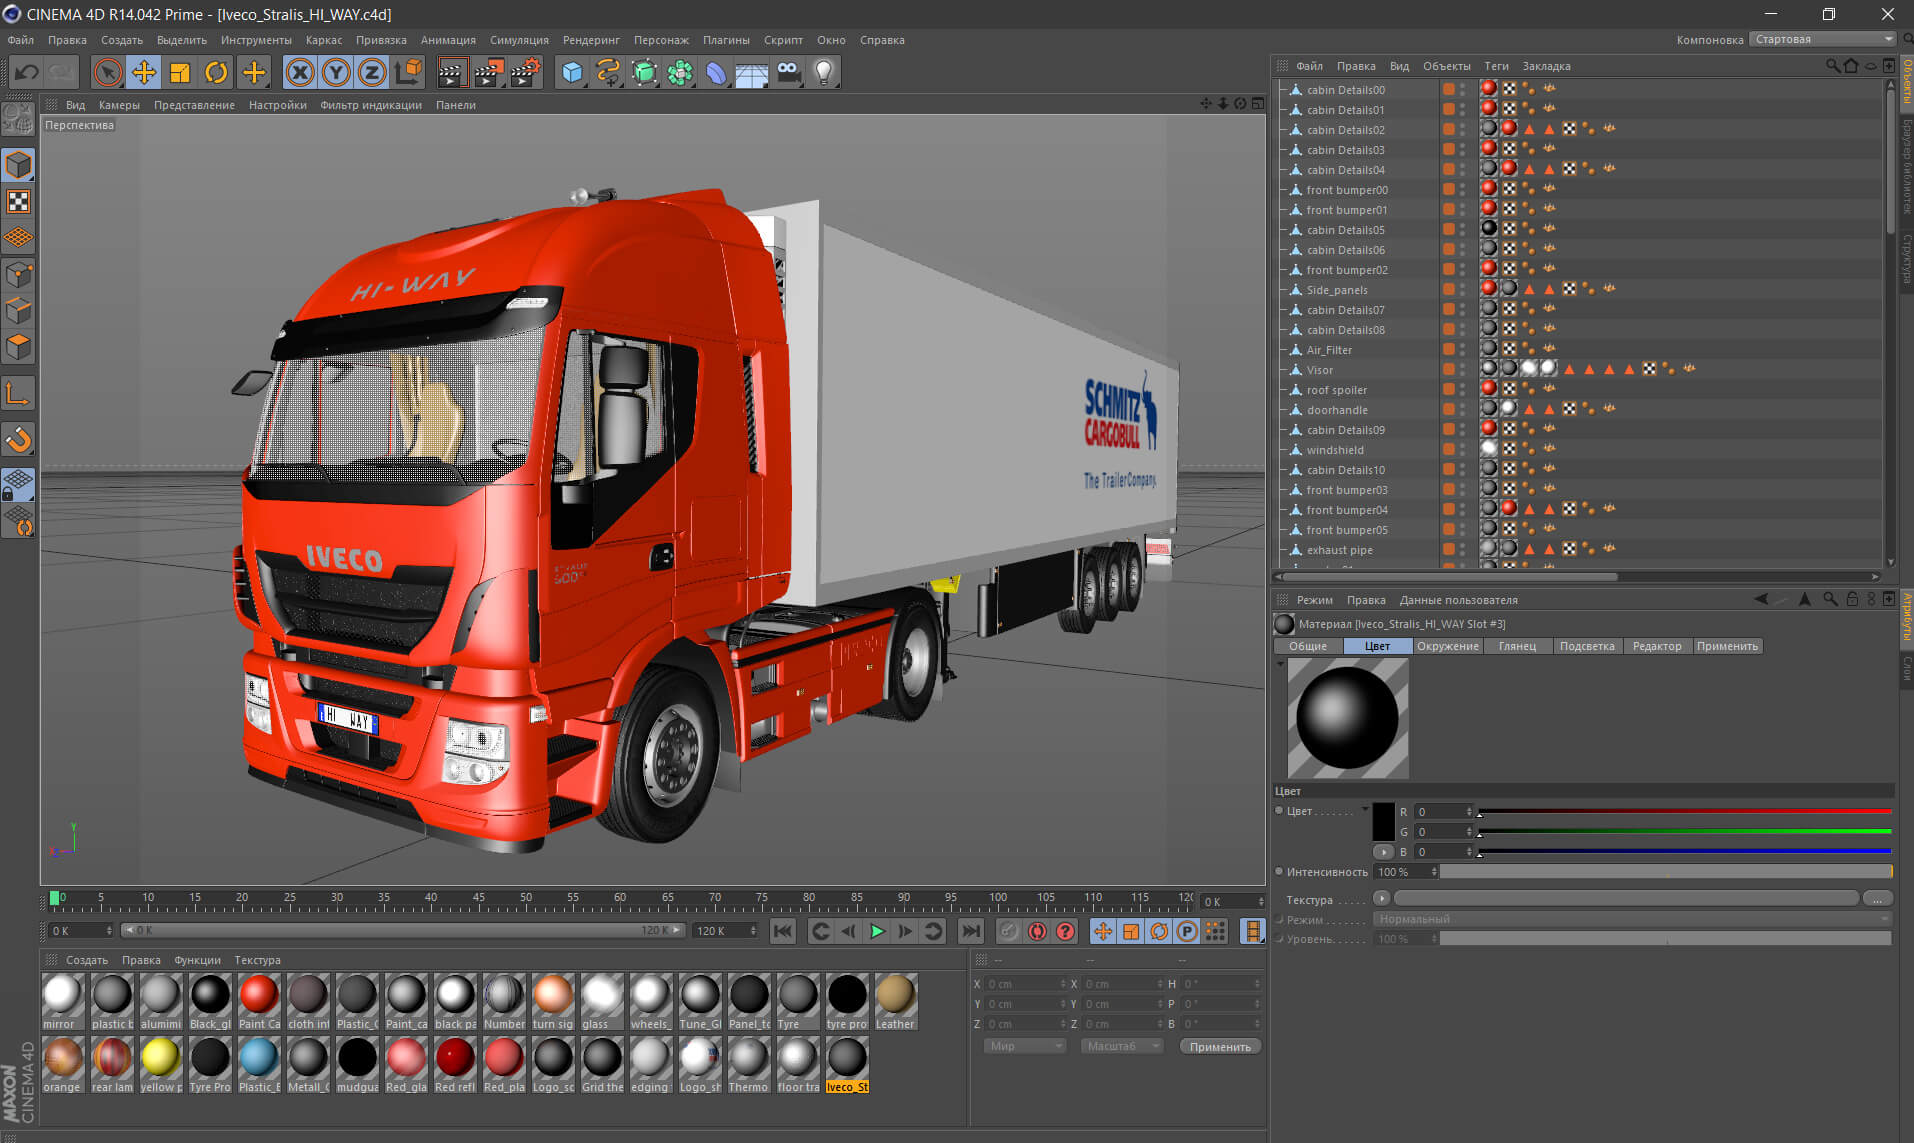The image size is (1914, 1143).
Task: Toggle the X axis lock icon
Action: pyautogui.click(x=300, y=72)
